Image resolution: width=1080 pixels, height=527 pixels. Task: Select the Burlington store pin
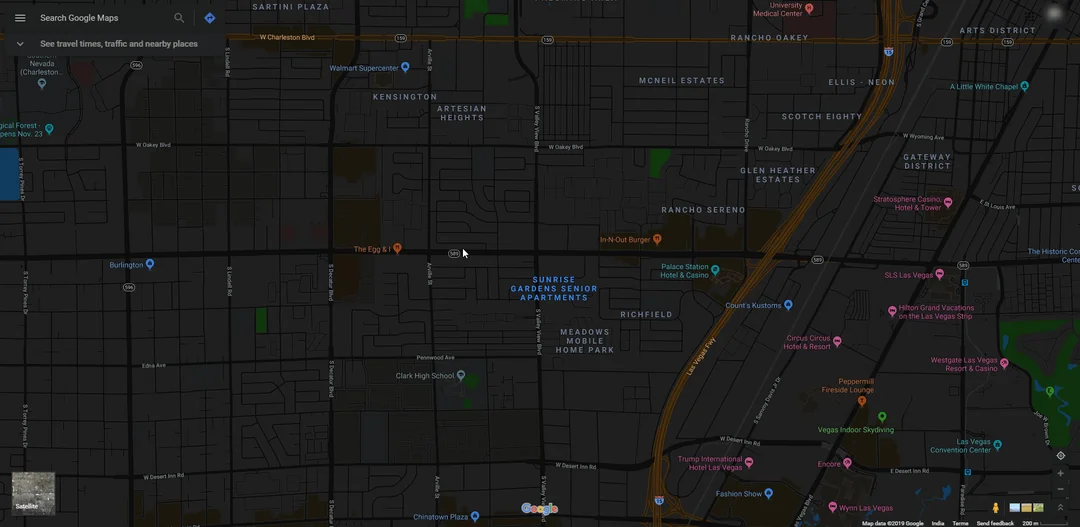[x=150, y=264]
